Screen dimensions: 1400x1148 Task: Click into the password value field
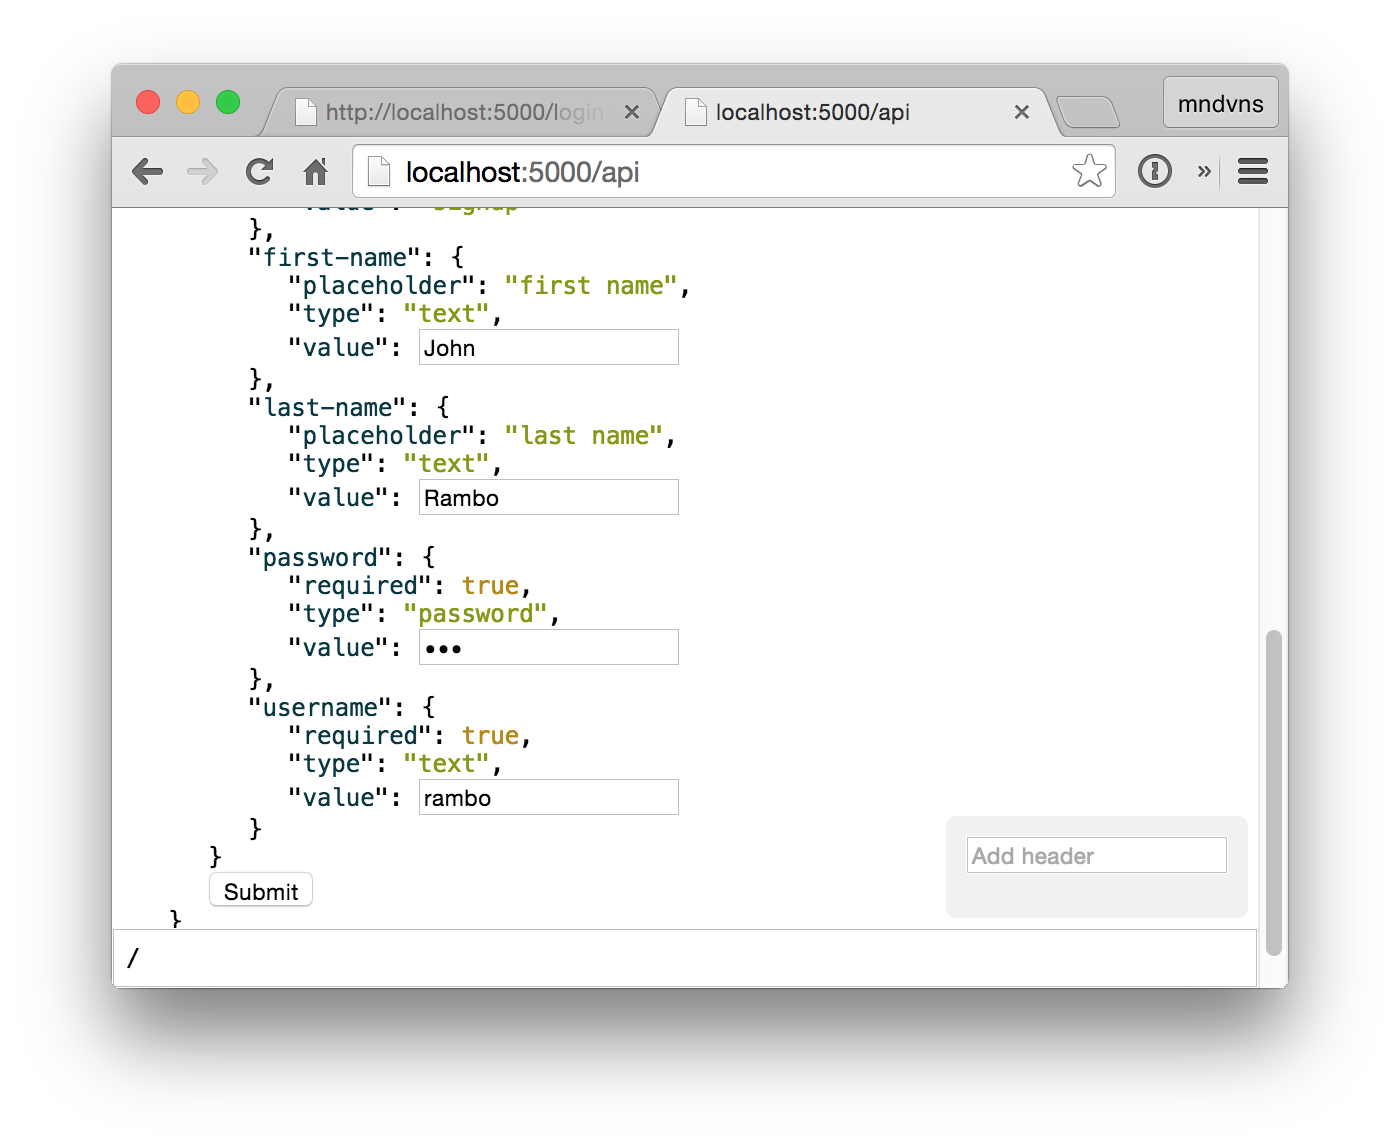pyautogui.click(x=548, y=648)
